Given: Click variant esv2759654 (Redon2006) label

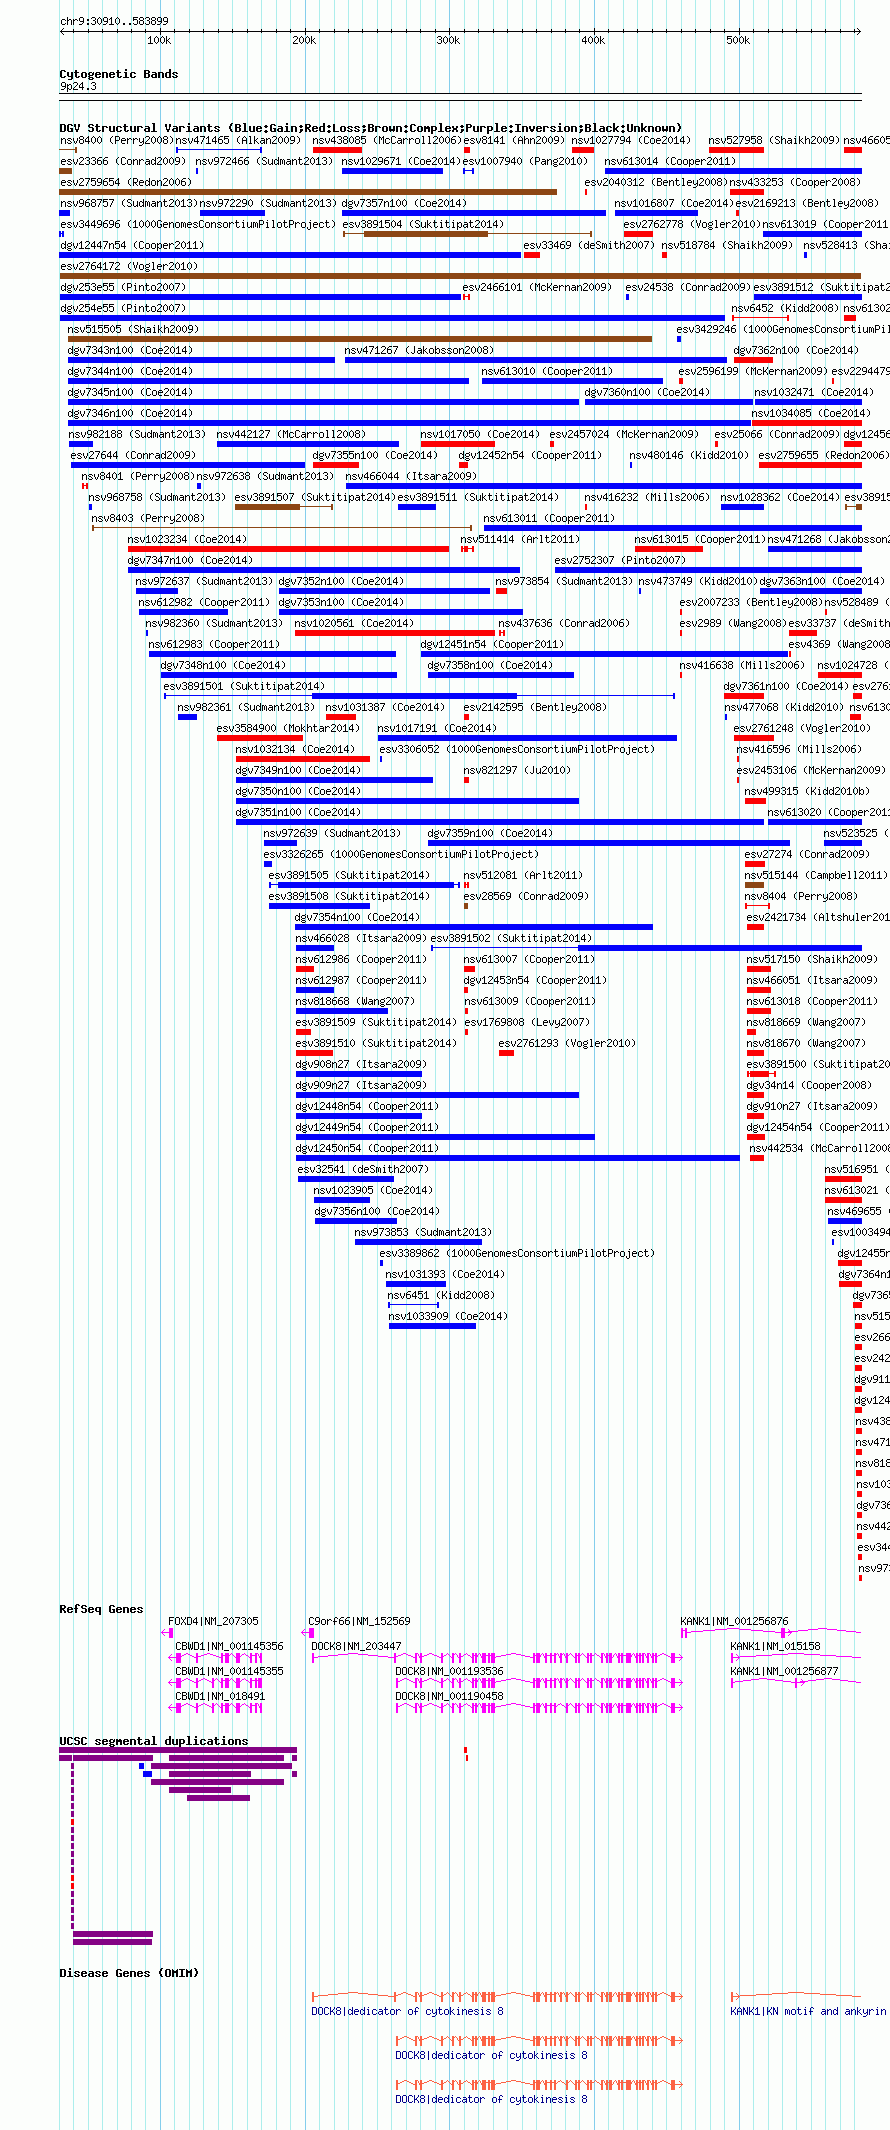Looking at the screenshot, I should [x=126, y=182].
